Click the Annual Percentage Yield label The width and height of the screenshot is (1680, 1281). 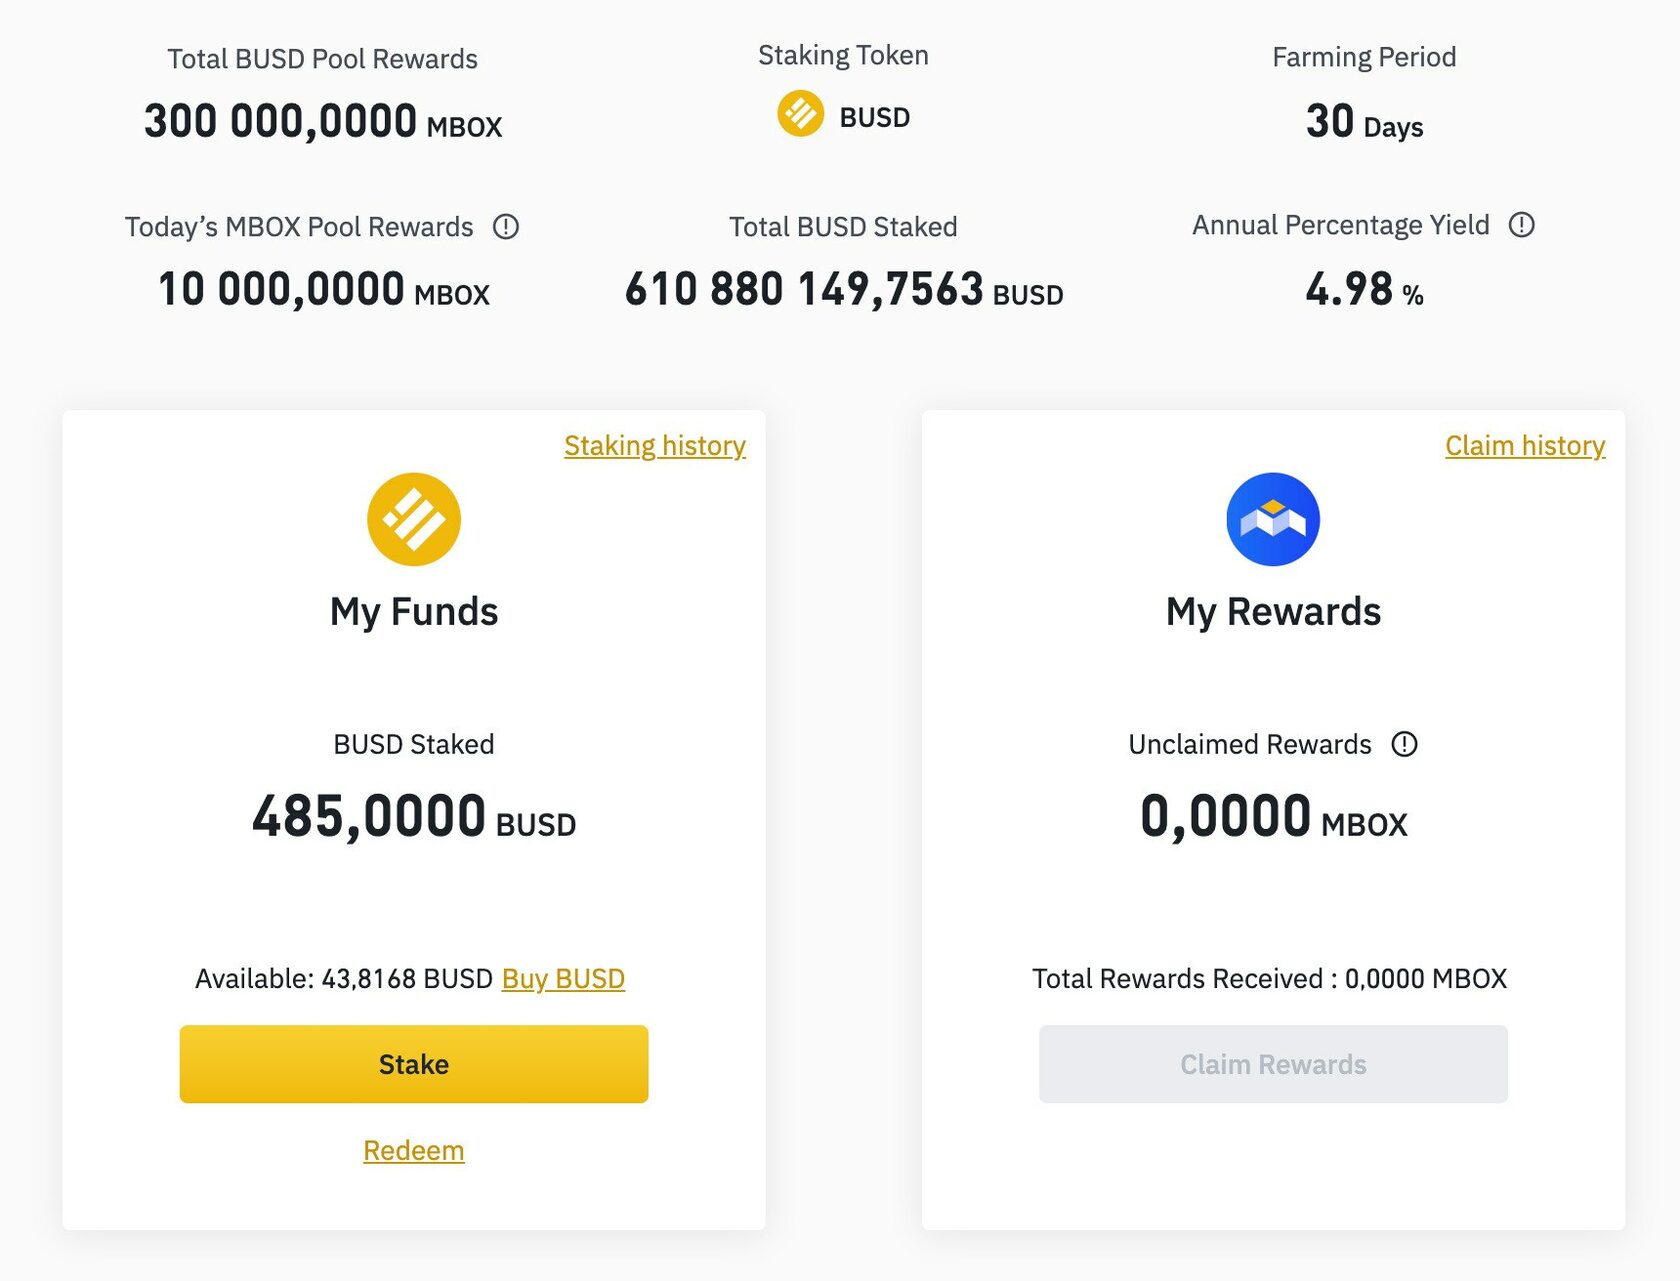pyautogui.click(x=1341, y=226)
